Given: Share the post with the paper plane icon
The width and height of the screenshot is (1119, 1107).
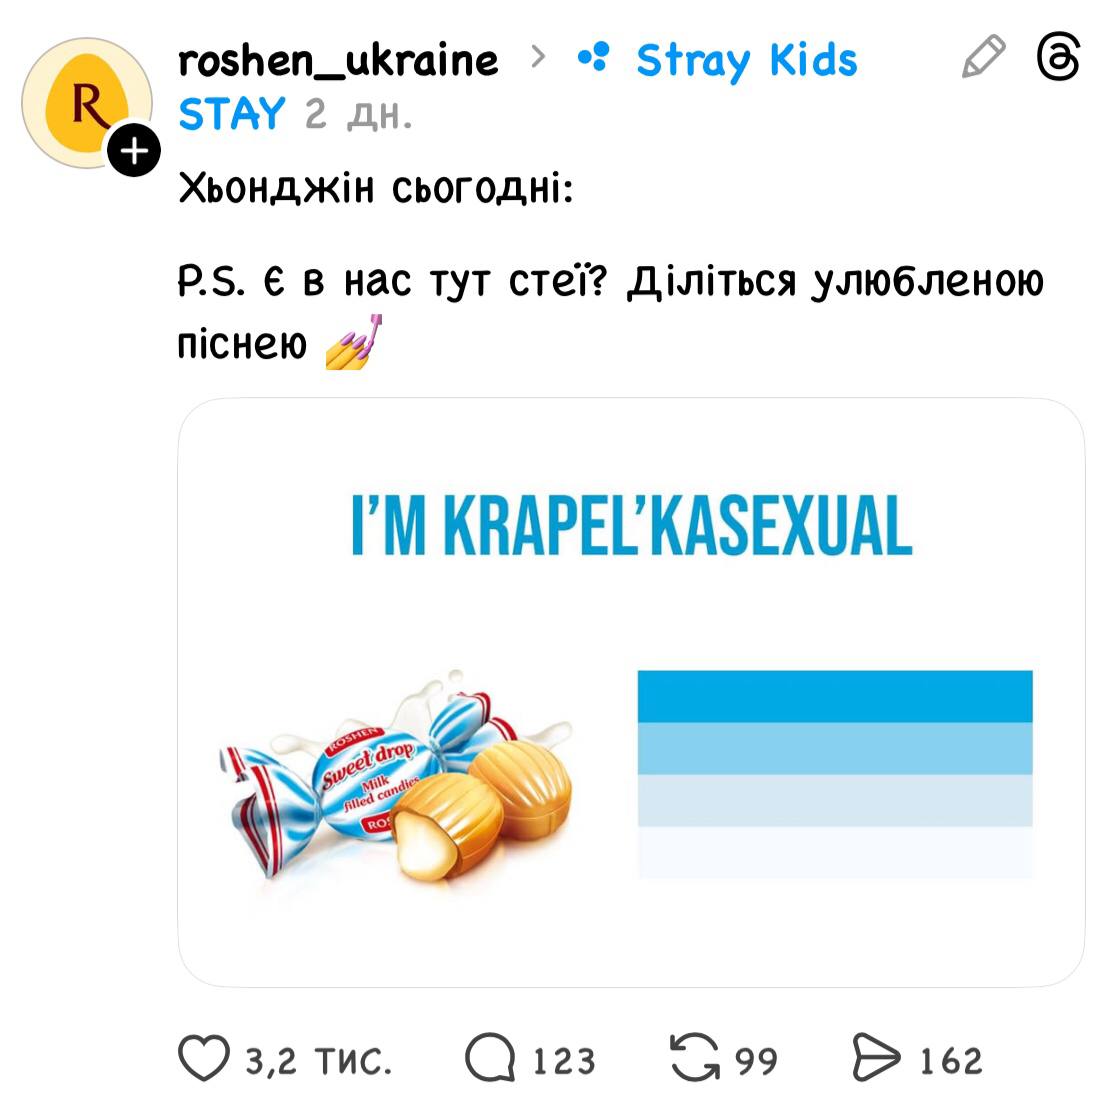Looking at the screenshot, I should click(876, 1060).
